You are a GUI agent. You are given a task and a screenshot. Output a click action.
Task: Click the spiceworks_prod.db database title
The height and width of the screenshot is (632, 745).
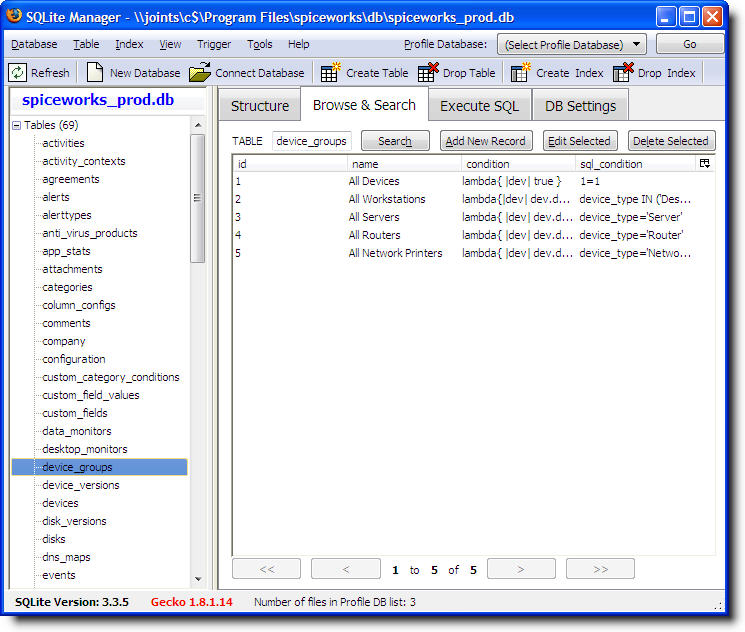tap(98, 100)
